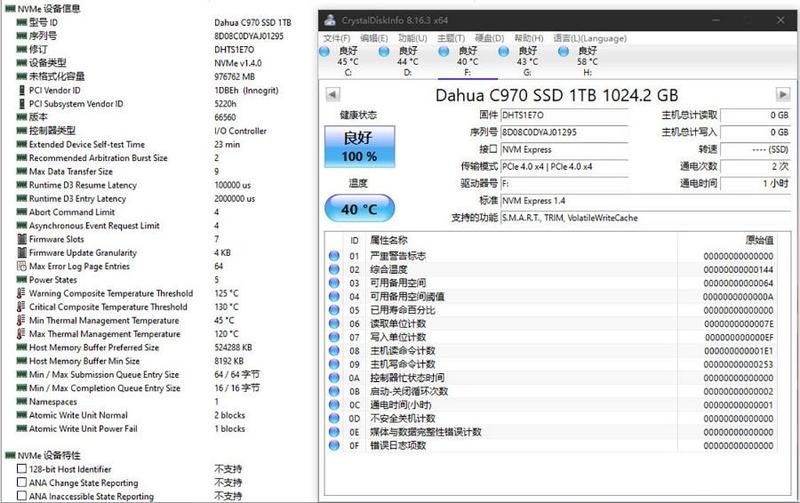Click the 序列号 field in CrystalDiskInfo
Screen dimensions: 800x503
click(x=564, y=132)
